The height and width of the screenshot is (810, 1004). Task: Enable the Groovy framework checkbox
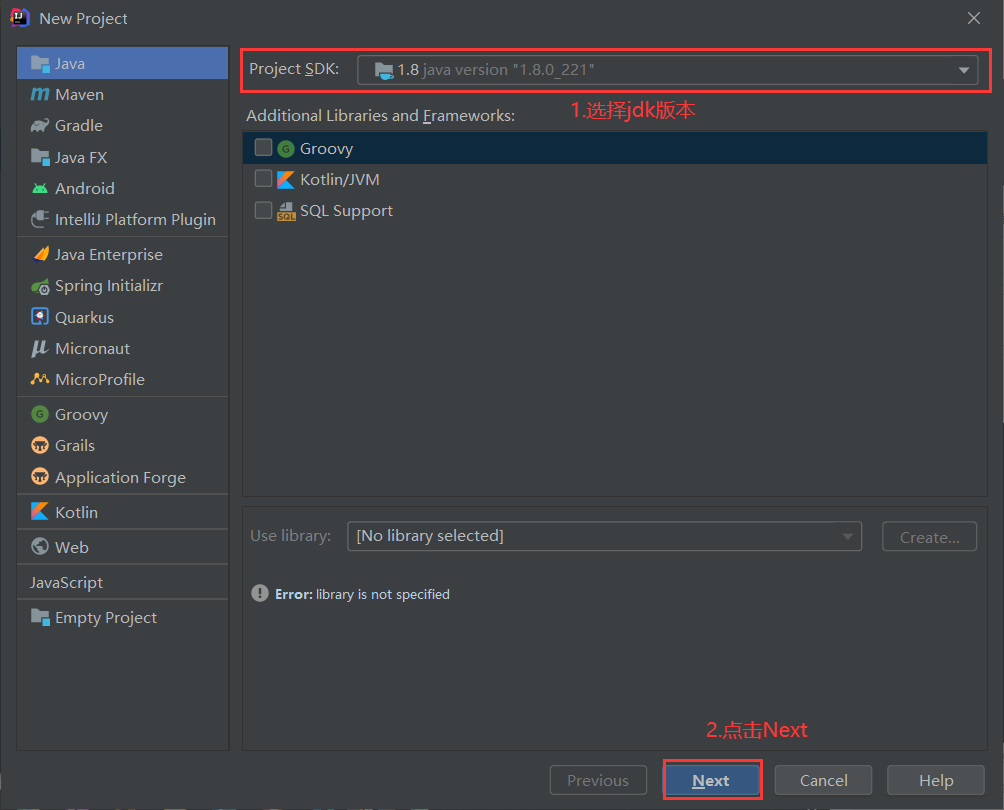(x=263, y=147)
